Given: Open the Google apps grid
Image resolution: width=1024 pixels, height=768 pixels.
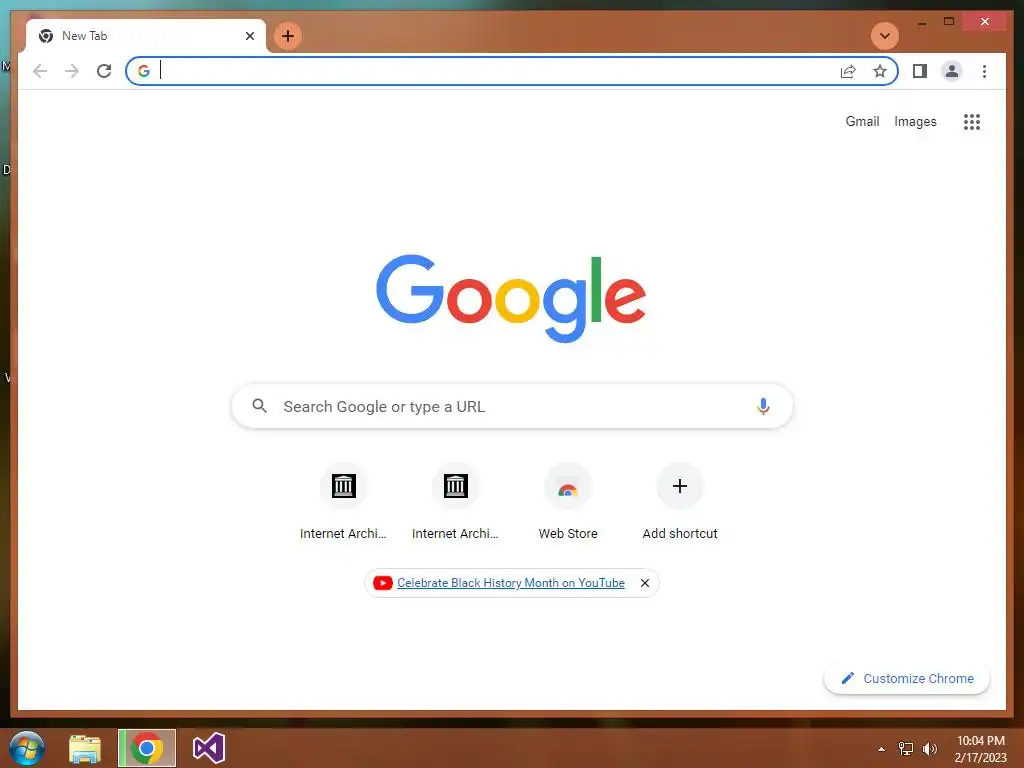Looking at the screenshot, I should point(972,121).
